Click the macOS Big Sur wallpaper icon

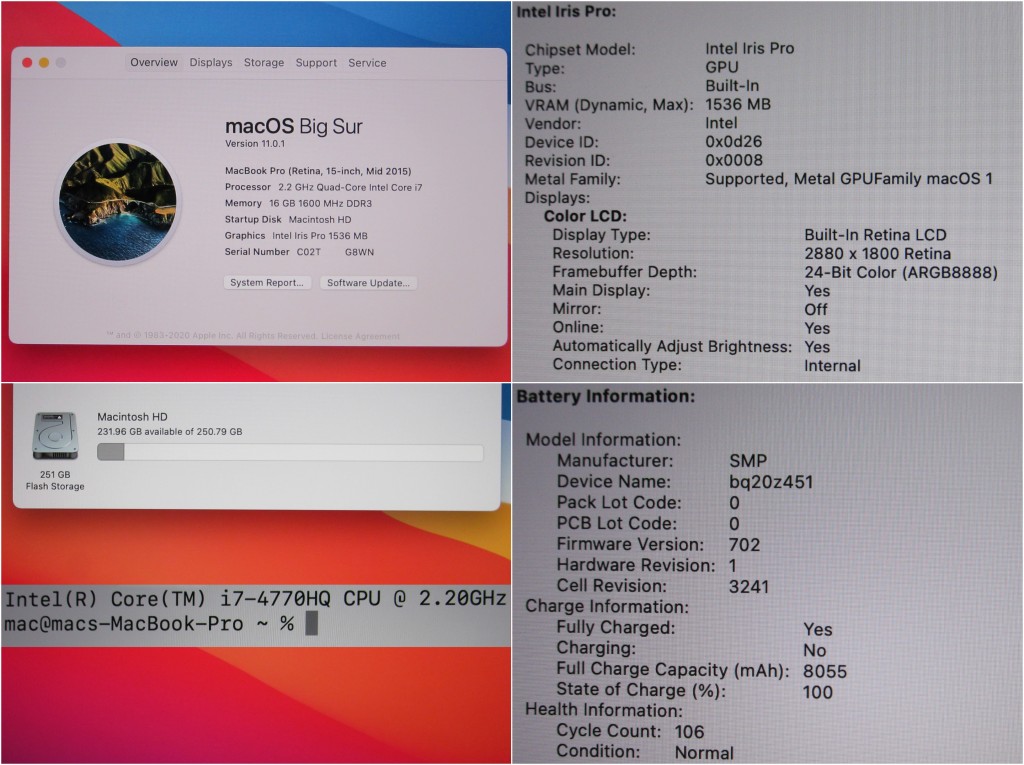(118, 202)
